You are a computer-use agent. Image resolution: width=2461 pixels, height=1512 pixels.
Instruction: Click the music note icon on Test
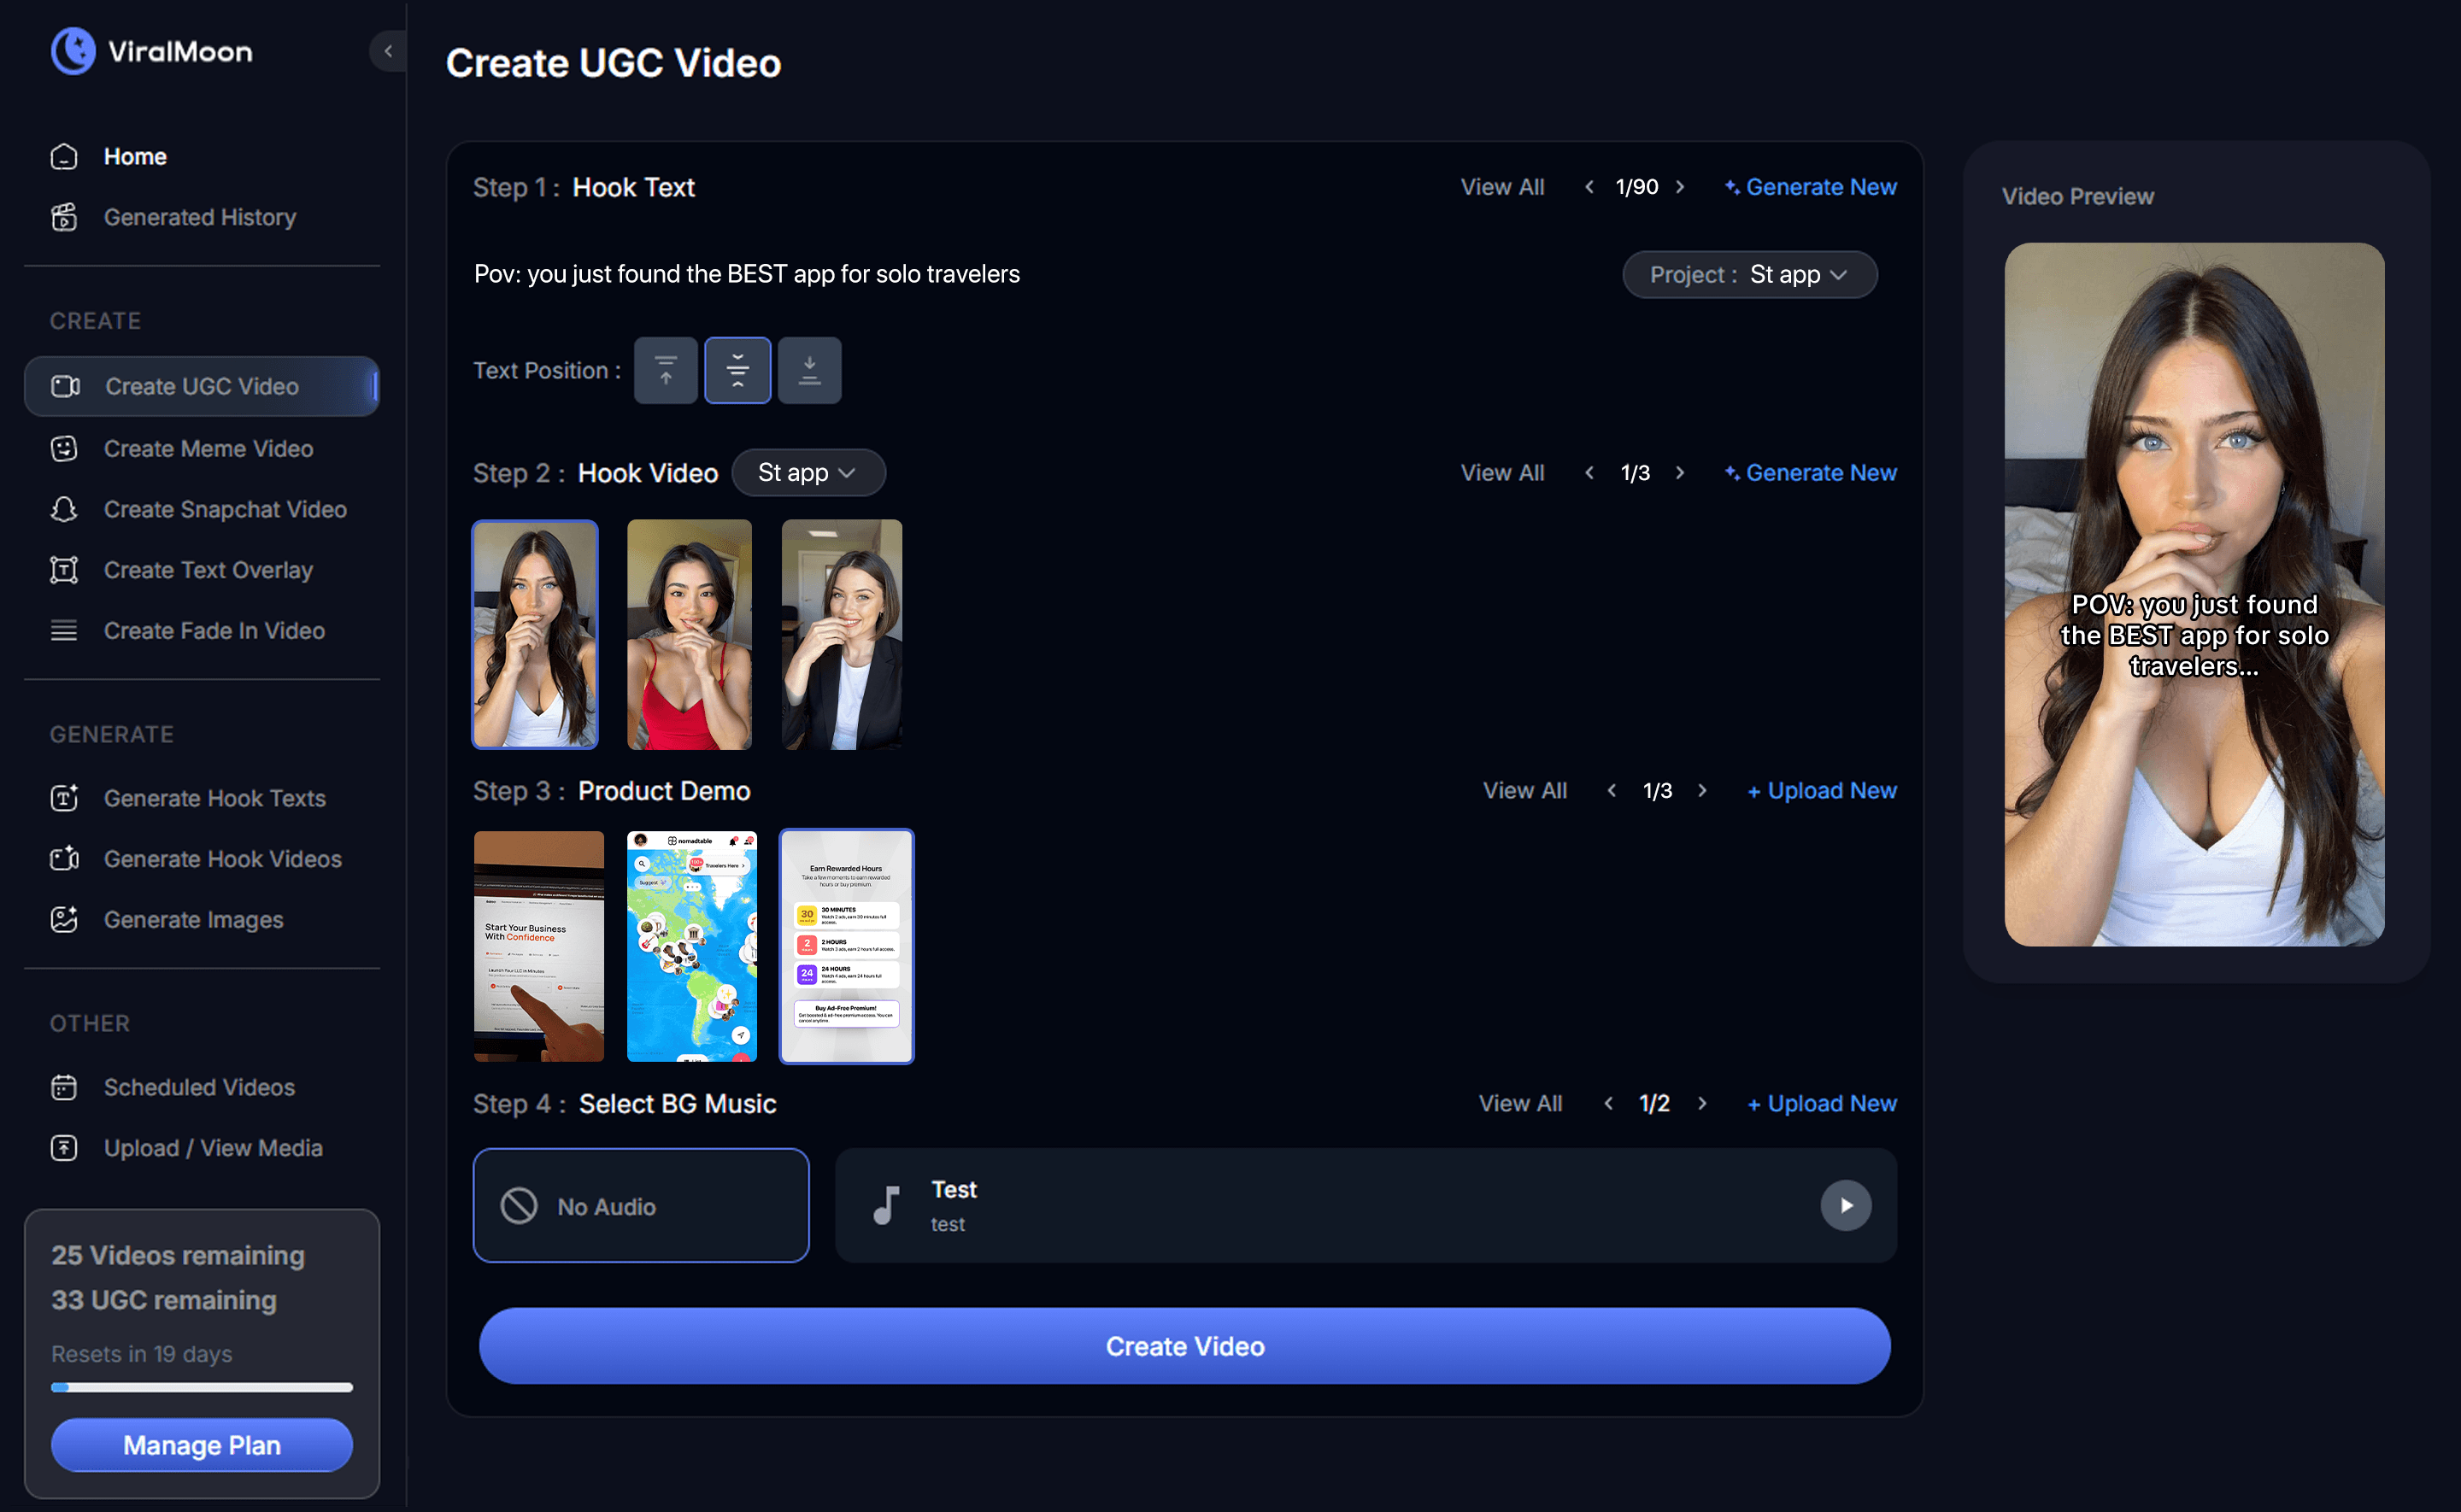click(x=886, y=1205)
